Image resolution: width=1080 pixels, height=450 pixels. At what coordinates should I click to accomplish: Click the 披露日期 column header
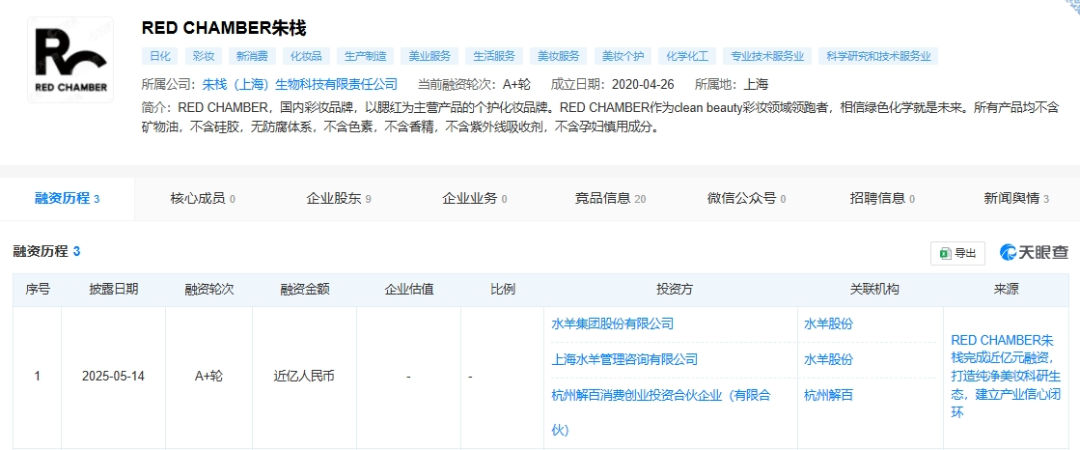tap(114, 289)
